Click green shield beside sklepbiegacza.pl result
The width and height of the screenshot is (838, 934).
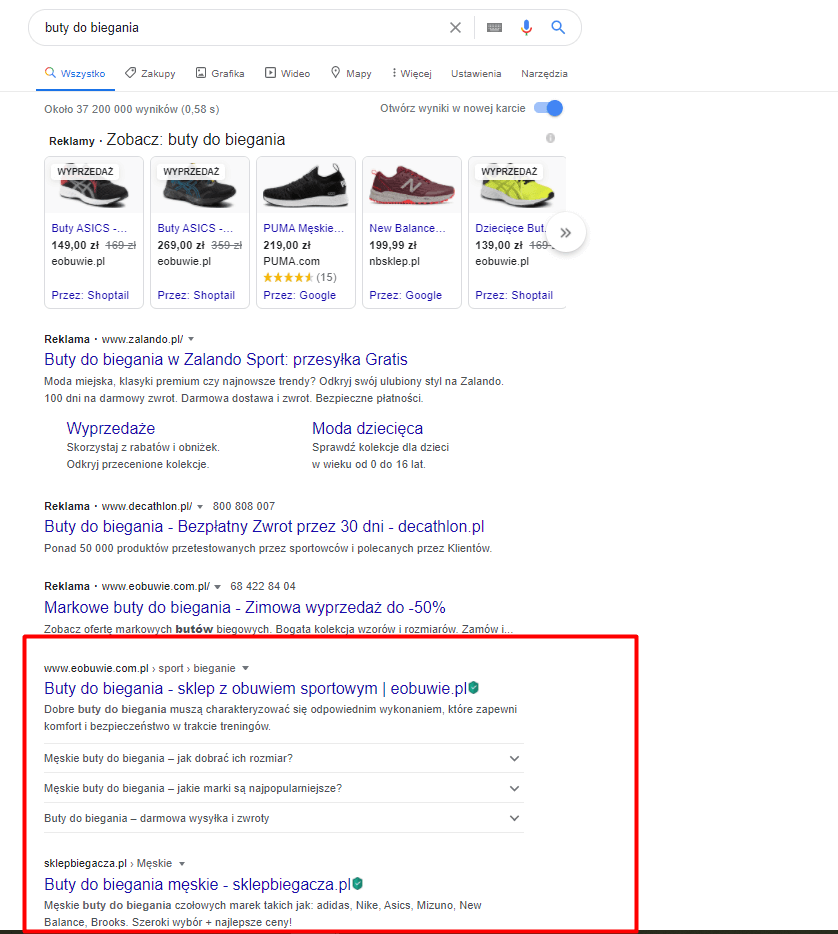357,884
